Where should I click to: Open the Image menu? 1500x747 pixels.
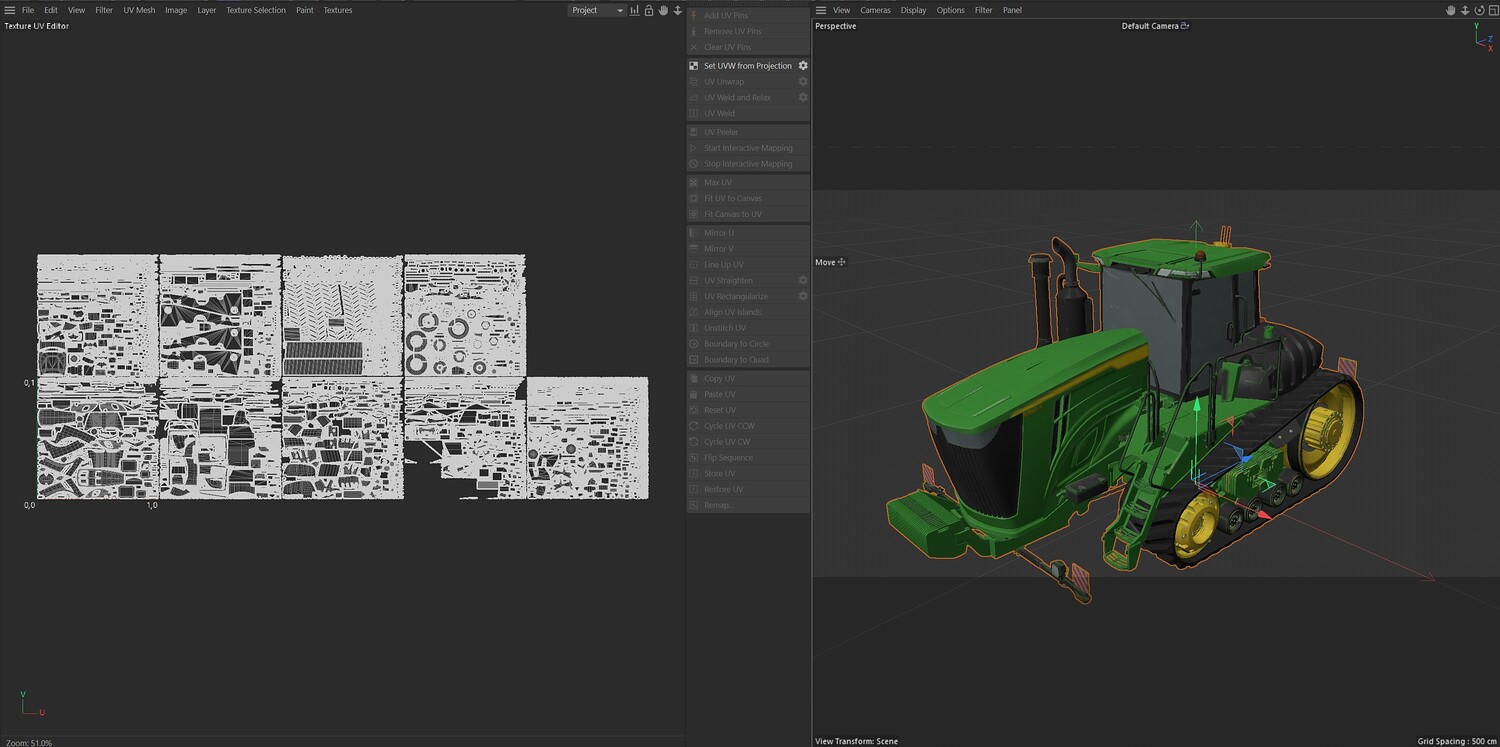click(x=176, y=10)
